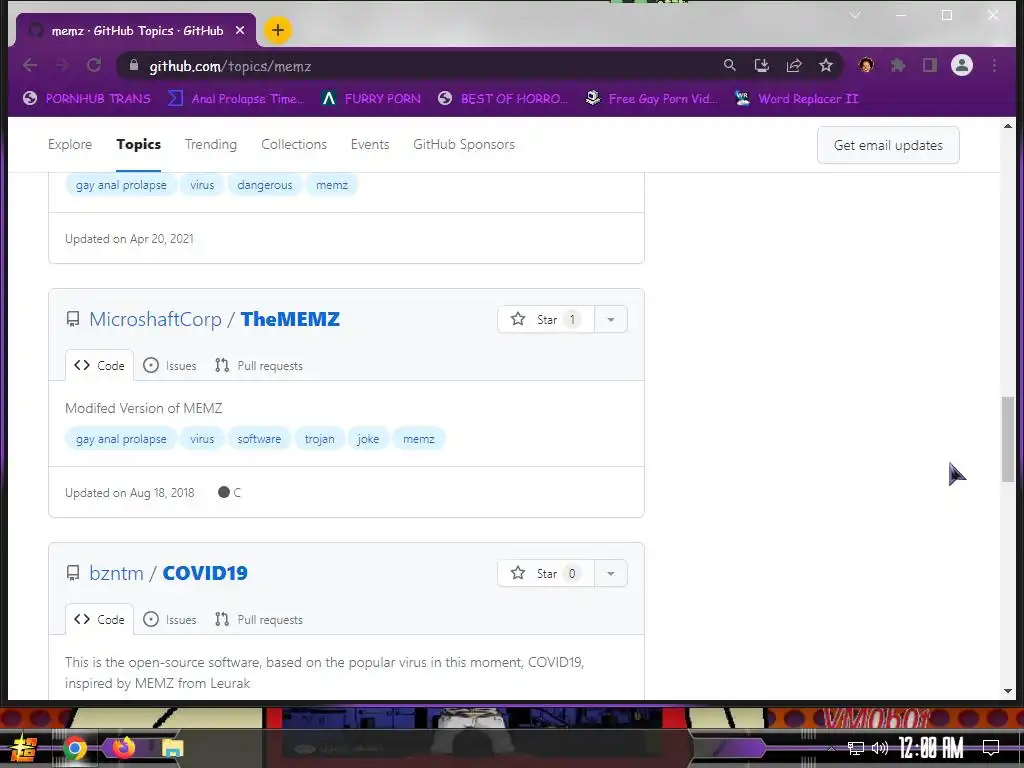1024x768 pixels.
Task: Click memz topic tag on TheMEMZ card
Action: tap(419, 439)
